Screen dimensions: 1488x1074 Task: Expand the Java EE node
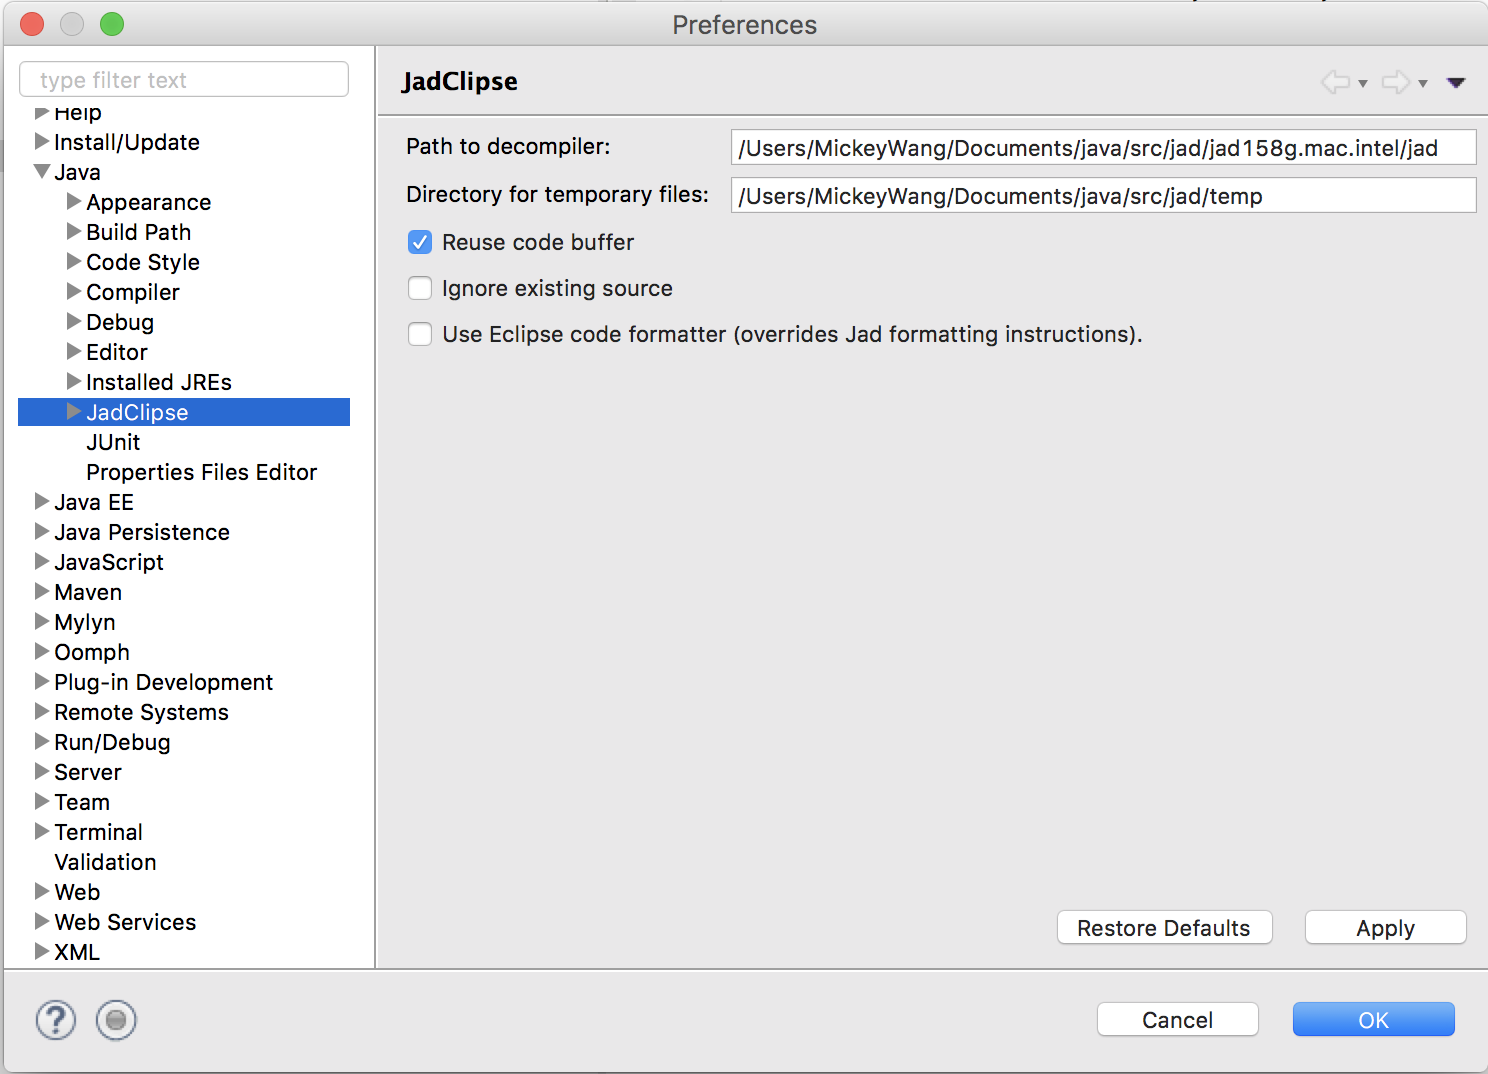[x=42, y=501]
